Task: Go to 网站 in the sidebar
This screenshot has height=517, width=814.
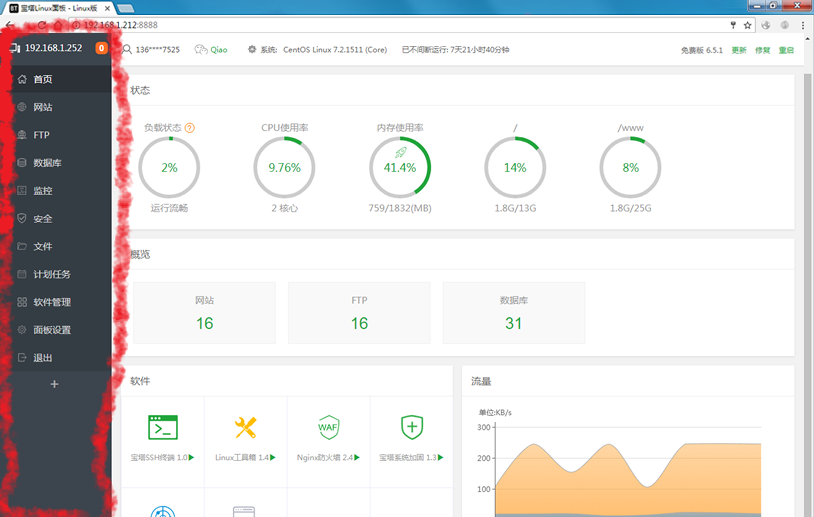Action: [42, 107]
